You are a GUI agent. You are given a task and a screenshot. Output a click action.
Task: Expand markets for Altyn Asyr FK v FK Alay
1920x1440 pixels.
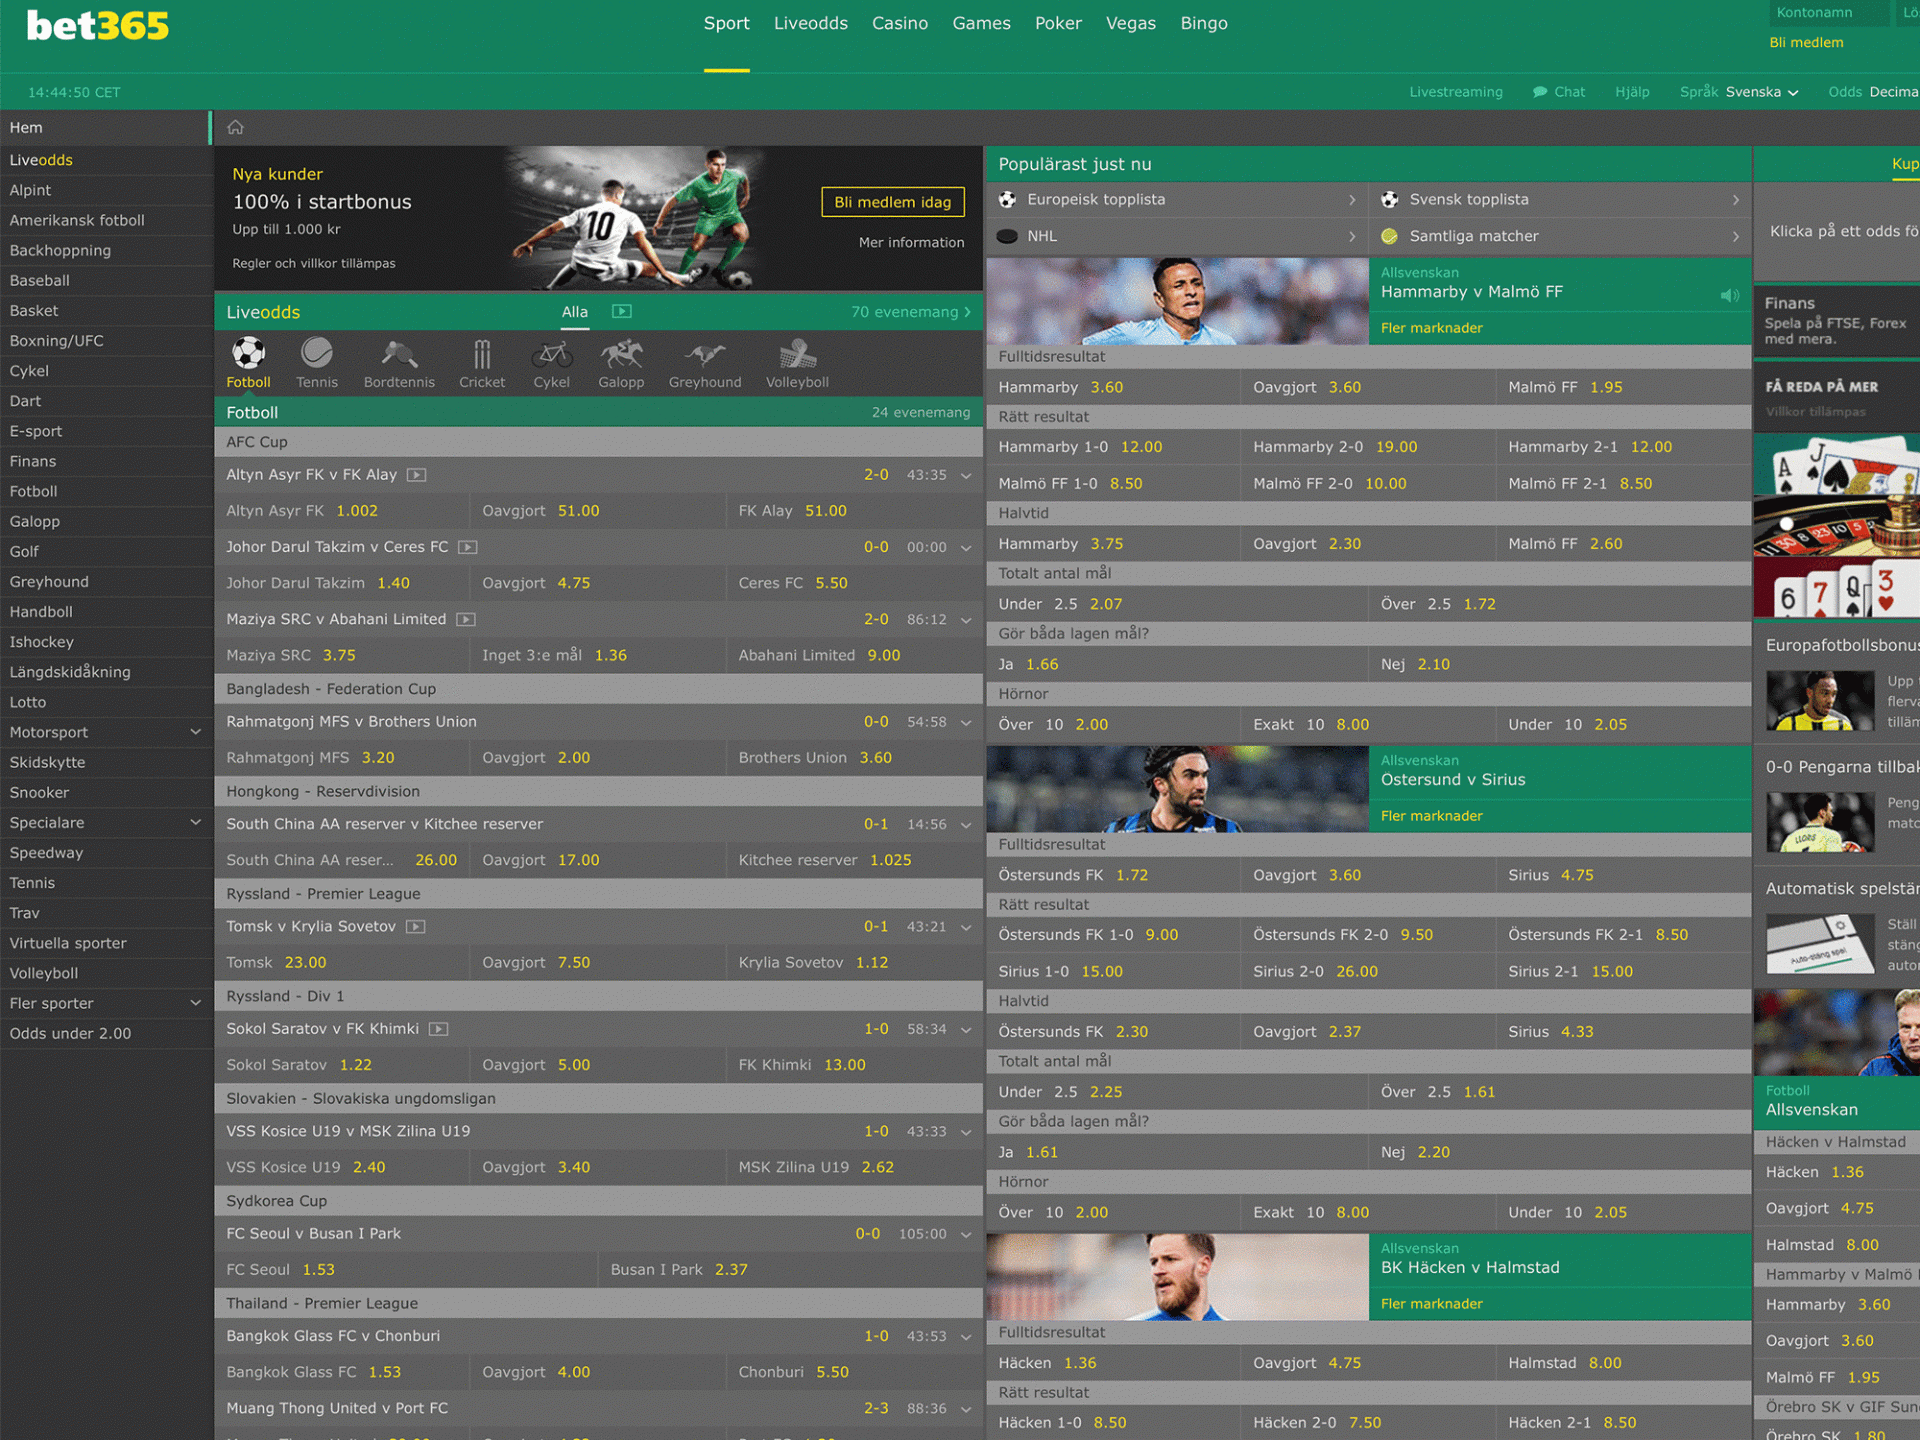[x=966, y=476]
